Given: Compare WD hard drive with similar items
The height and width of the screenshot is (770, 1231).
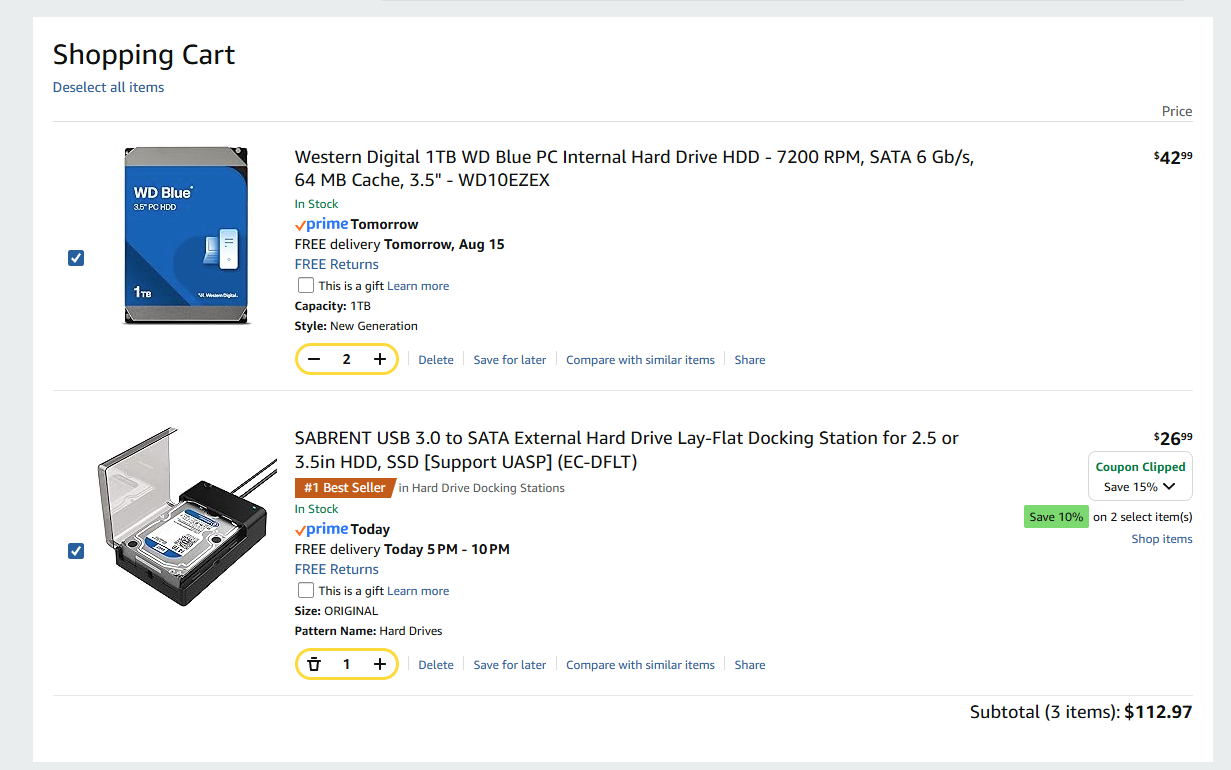Looking at the screenshot, I should pos(640,360).
